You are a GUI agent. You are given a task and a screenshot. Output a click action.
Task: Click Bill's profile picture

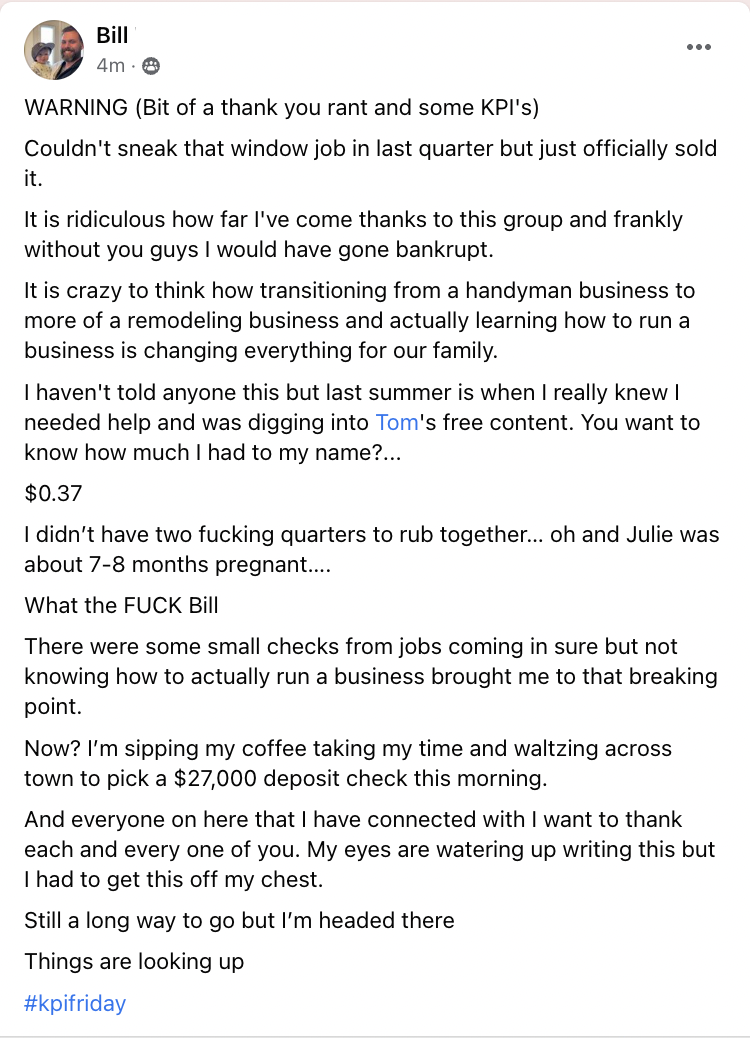(x=54, y=50)
